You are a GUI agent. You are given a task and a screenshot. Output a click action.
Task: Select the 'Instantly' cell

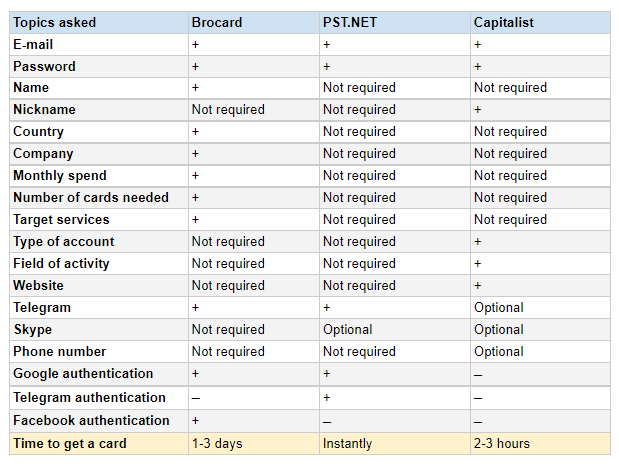tap(348, 444)
